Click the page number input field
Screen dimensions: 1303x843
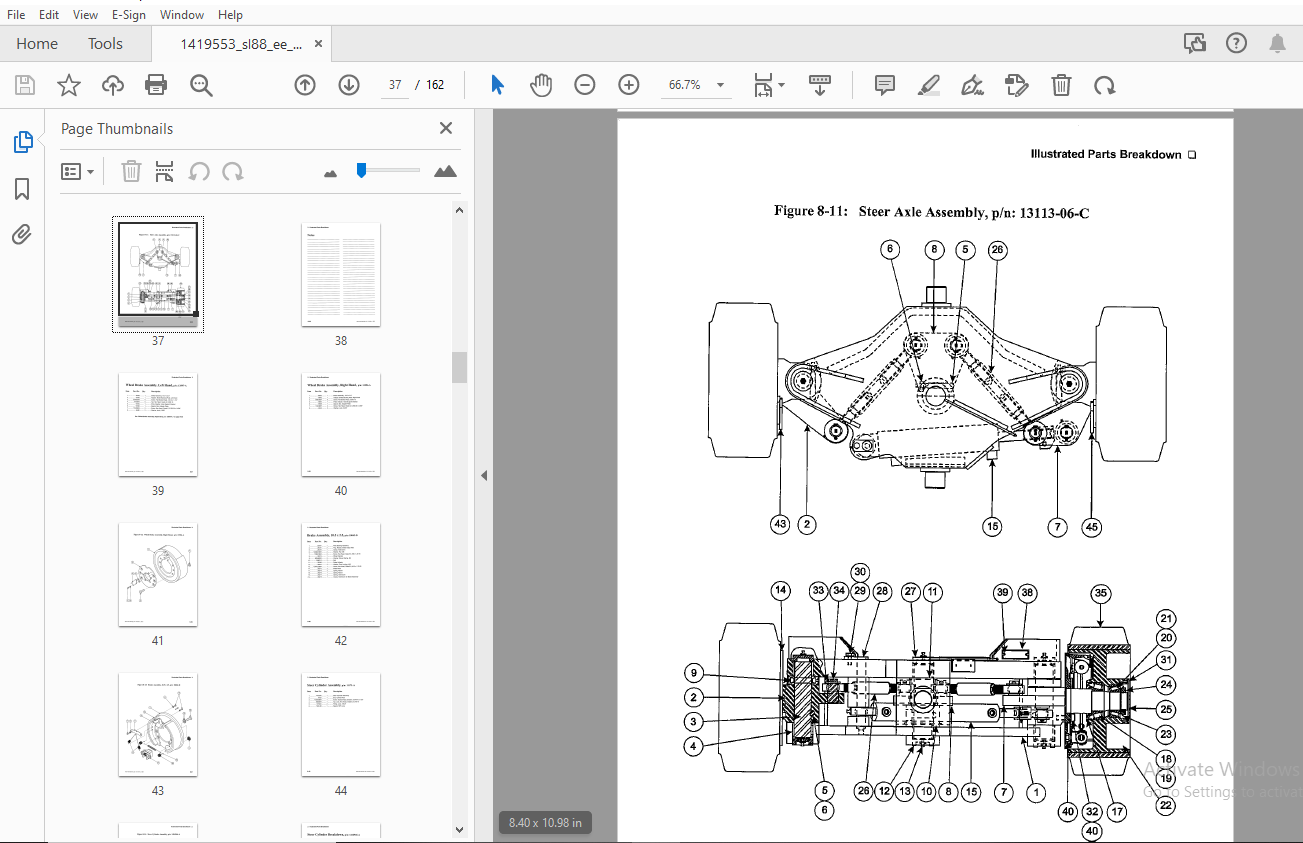click(x=395, y=85)
